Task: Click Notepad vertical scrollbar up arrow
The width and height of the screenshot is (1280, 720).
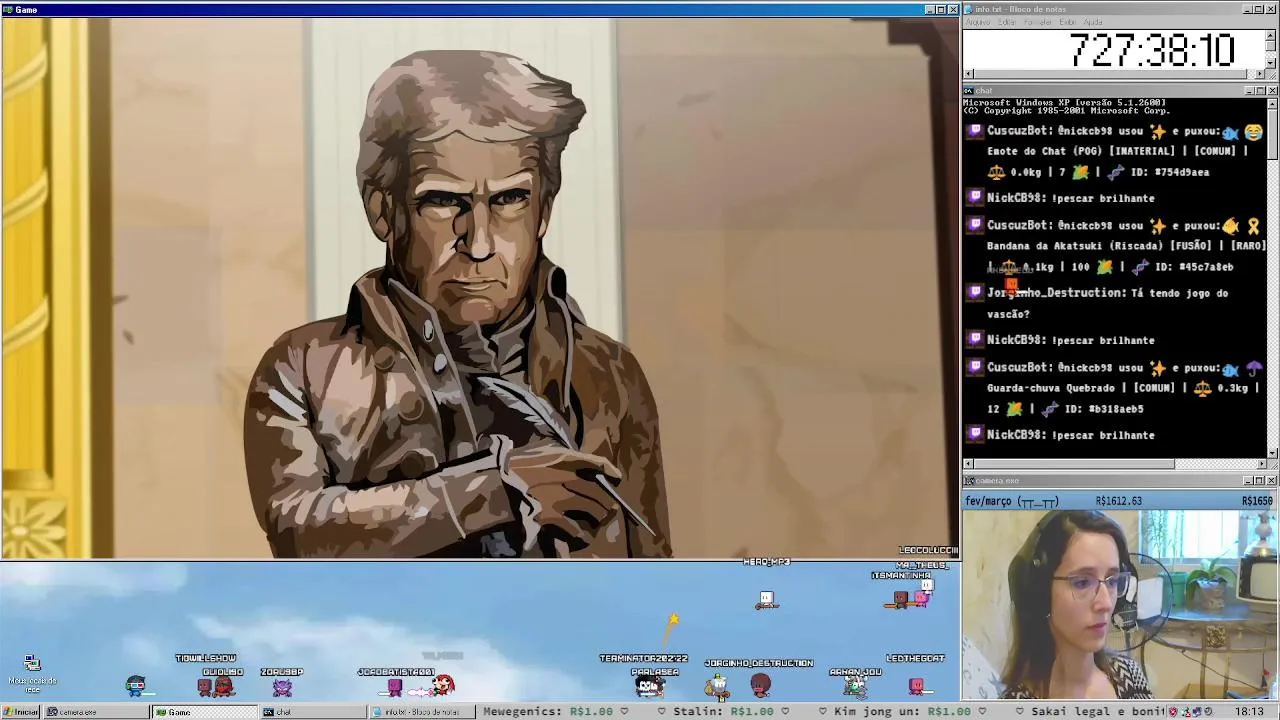Action: [1271, 35]
